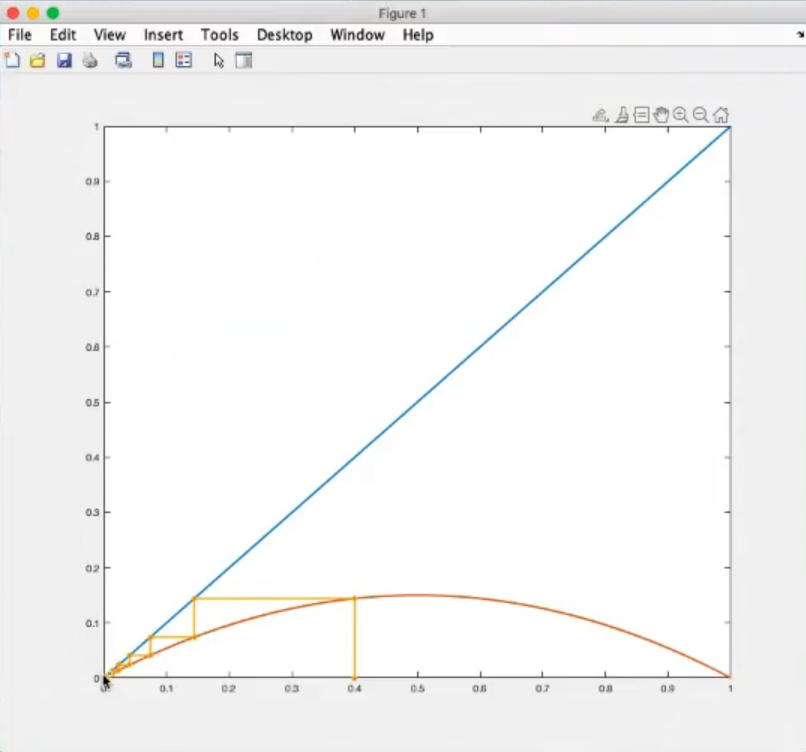
Task: Enable the Zoom In magnifier tool
Action: [x=680, y=115]
